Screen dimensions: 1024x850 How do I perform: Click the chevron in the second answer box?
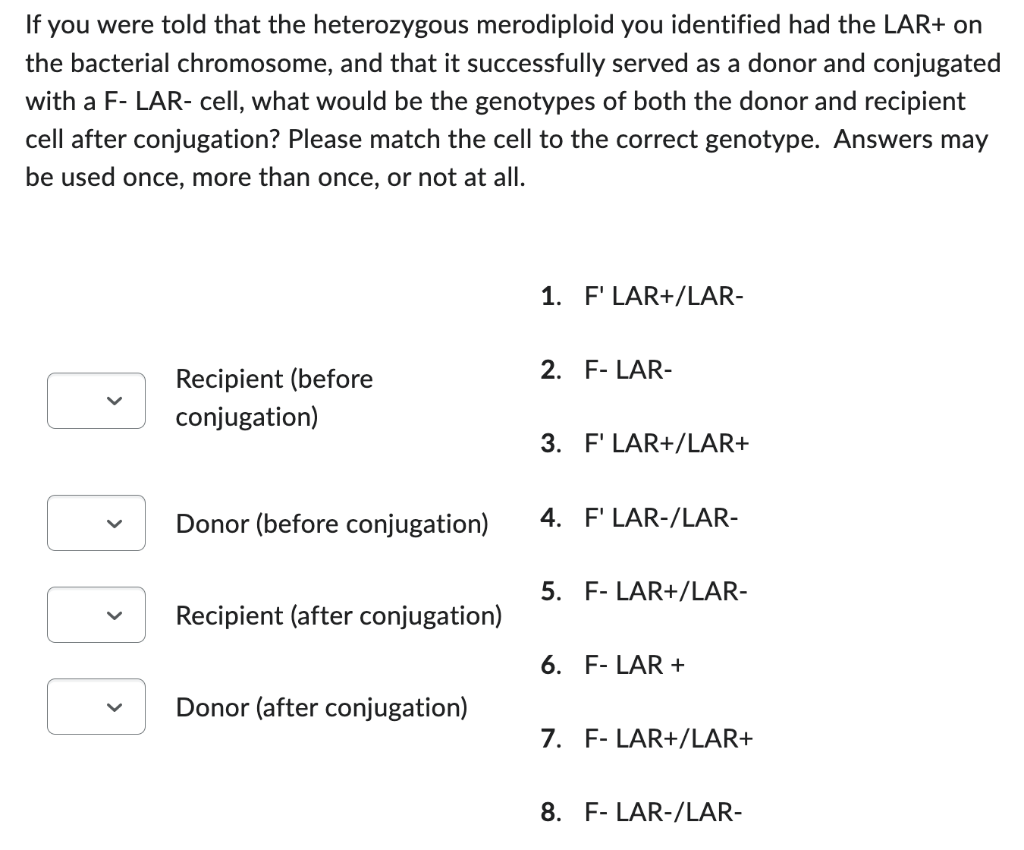tap(113, 522)
